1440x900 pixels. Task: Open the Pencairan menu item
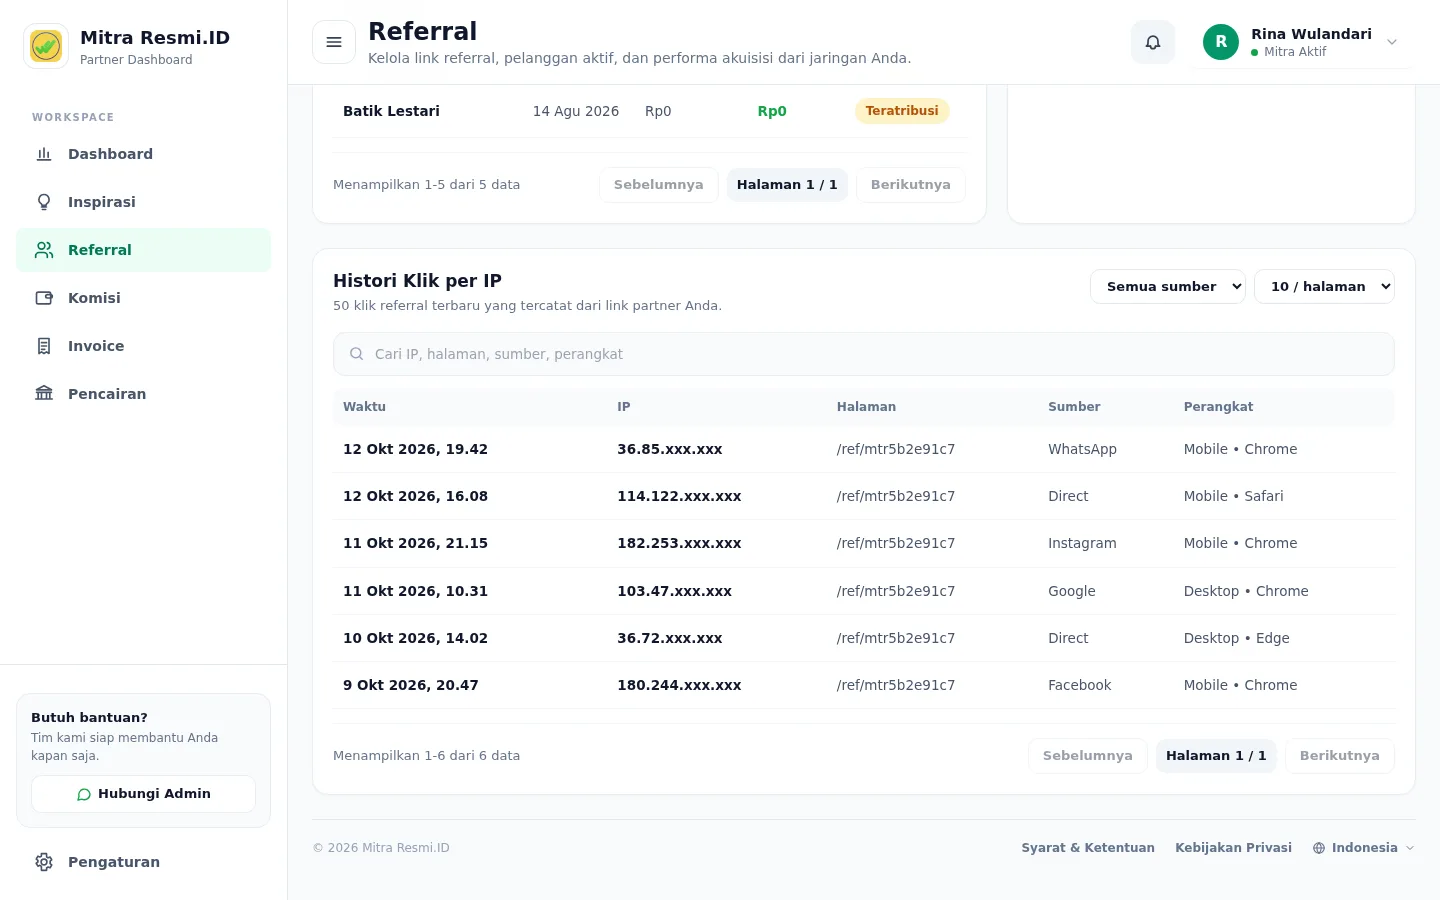click(x=144, y=394)
